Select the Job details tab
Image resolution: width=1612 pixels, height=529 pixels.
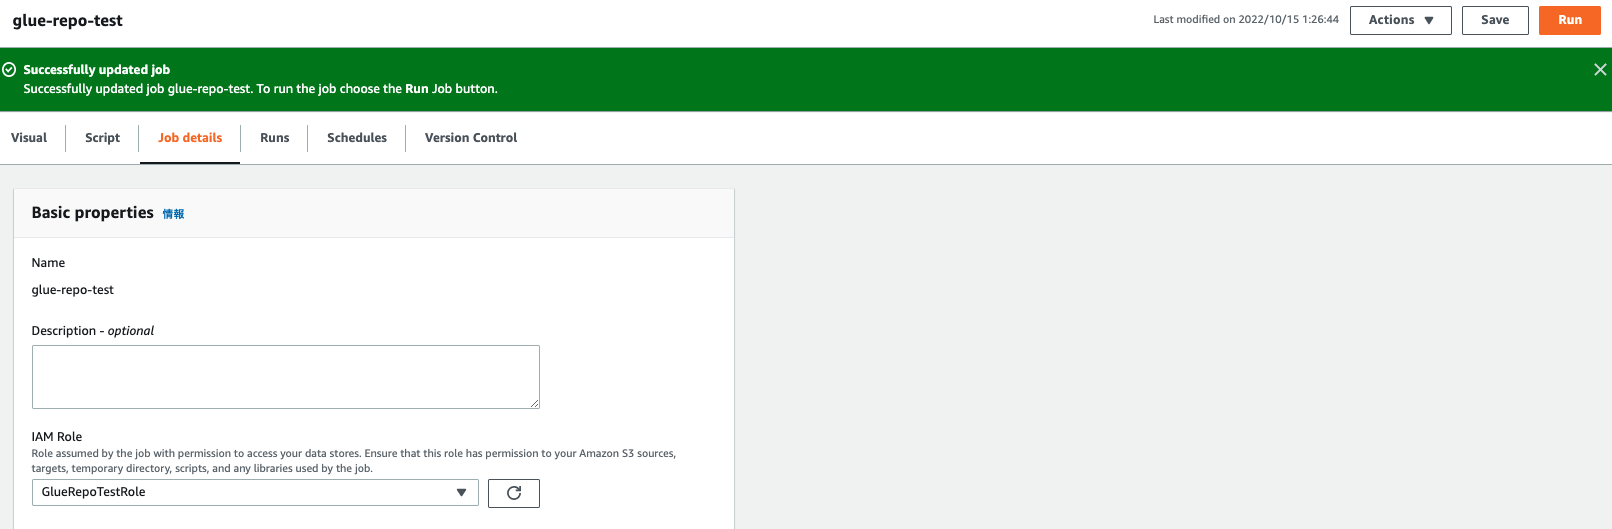coord(190,138)
